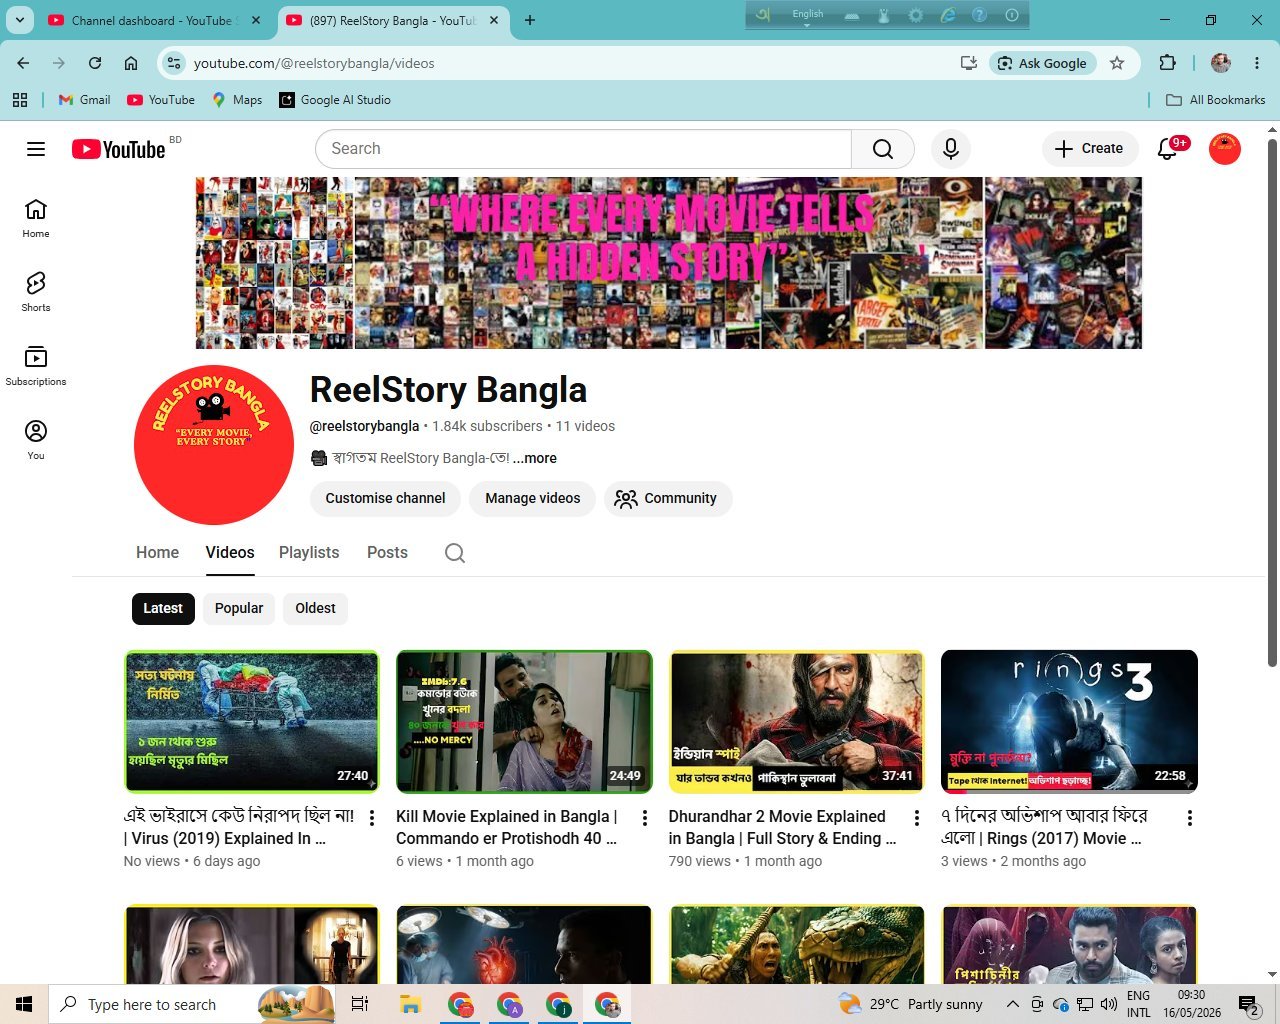The height and width of the screenshot is (1024, 1280).
Task: Switch to the Playlists tab
Action: point(309,553)
